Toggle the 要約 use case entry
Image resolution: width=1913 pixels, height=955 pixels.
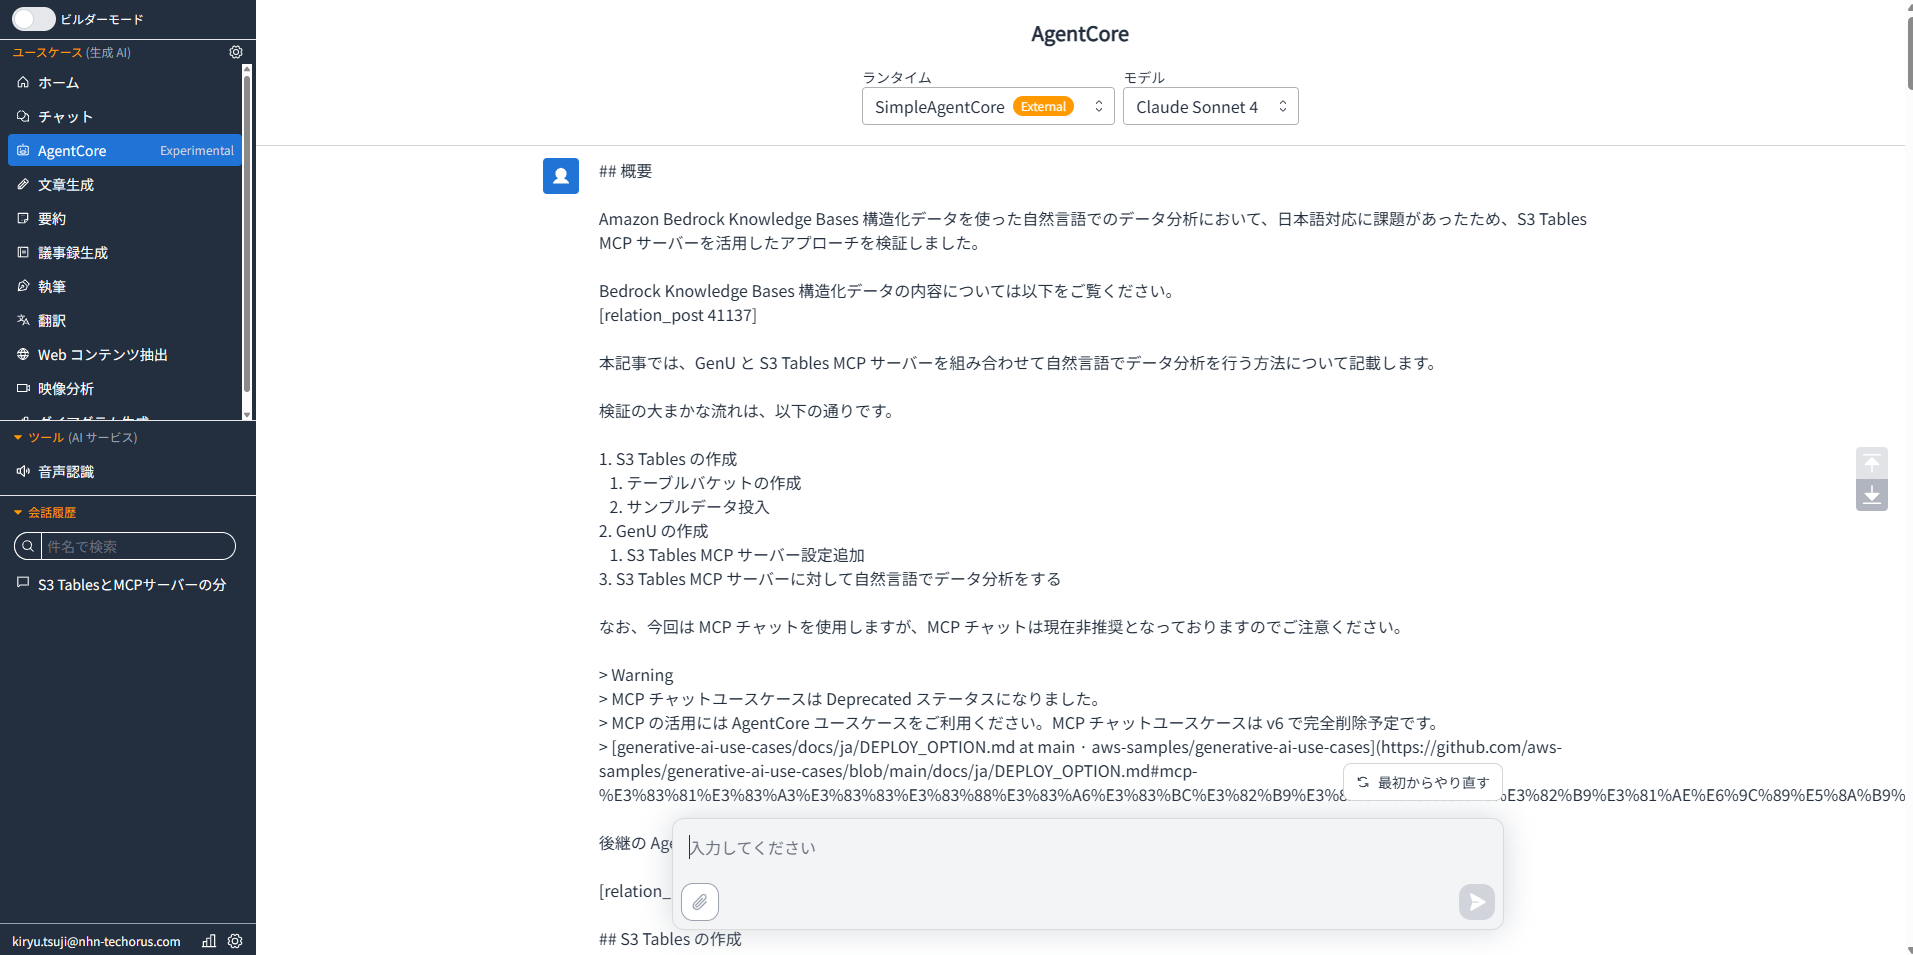52,218
